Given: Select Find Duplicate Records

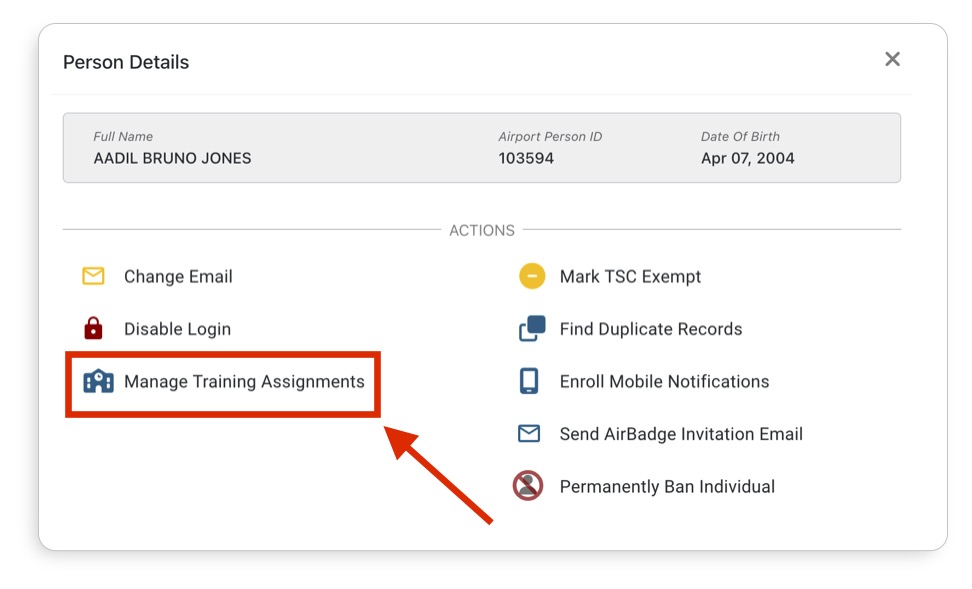Looking at the screenshot, I should tap(650, 329).
